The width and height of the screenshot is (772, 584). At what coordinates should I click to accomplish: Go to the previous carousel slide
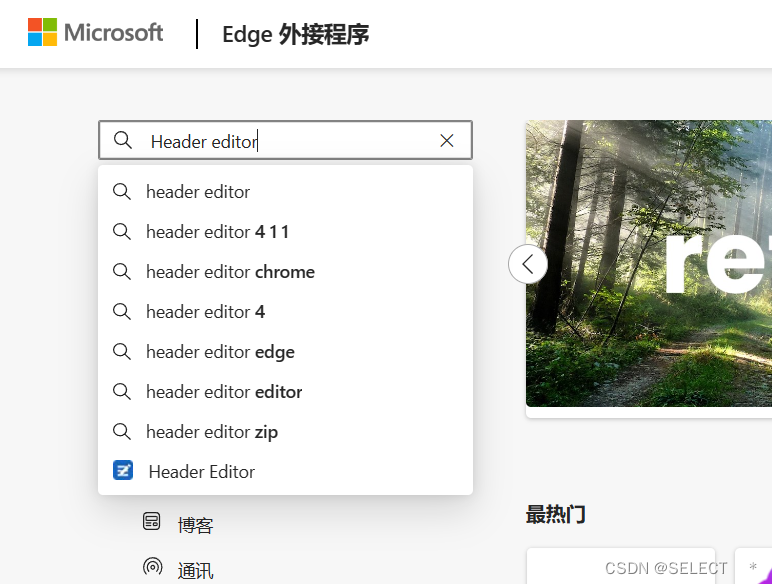[x=528, y=264]
